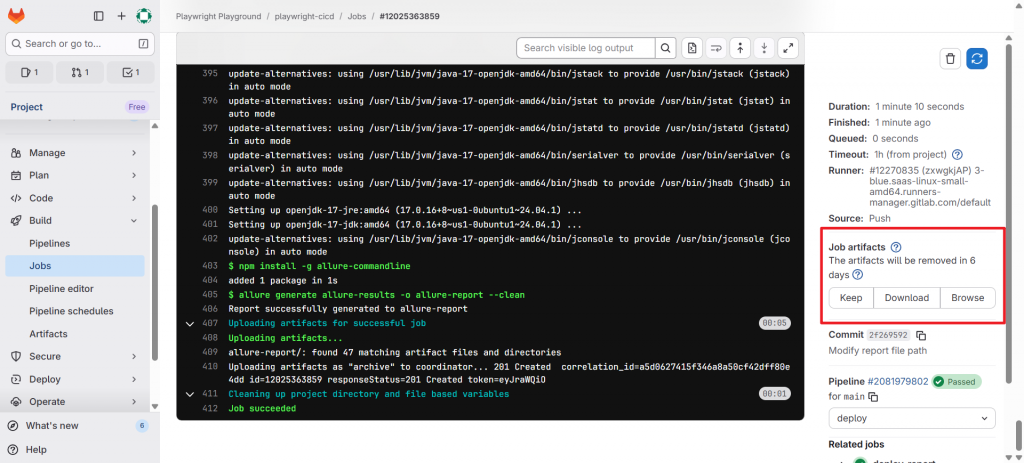Download the job artifacts

pyautogui.click(x=906, y=298)
